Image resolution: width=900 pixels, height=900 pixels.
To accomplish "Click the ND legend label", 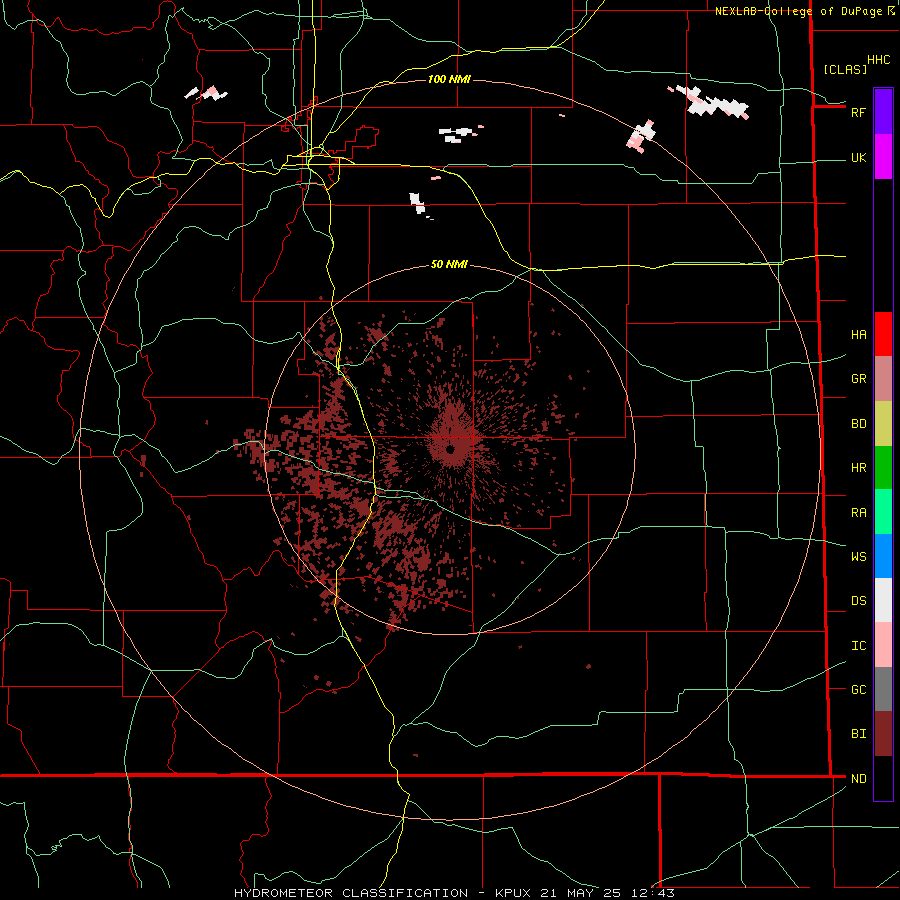I will tap(858, 779).
